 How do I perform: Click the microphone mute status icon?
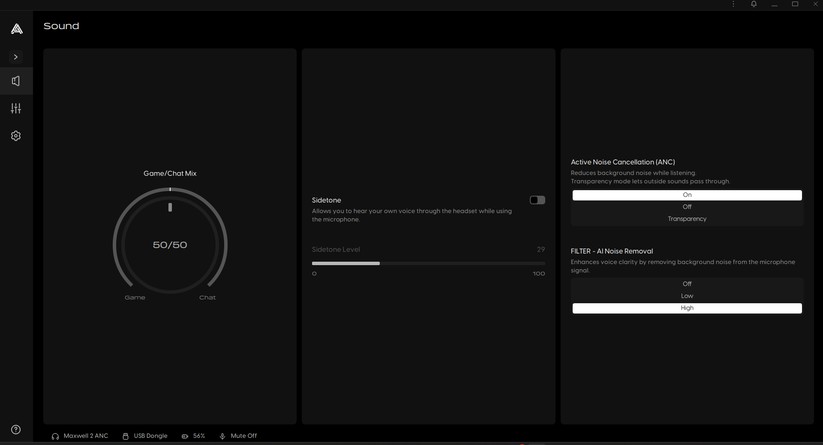[x=222, y=436]
